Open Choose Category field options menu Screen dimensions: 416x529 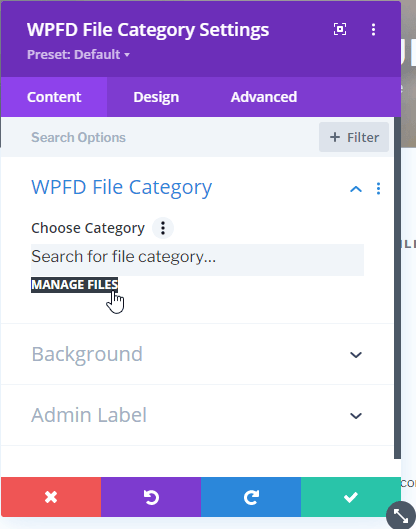163,228
